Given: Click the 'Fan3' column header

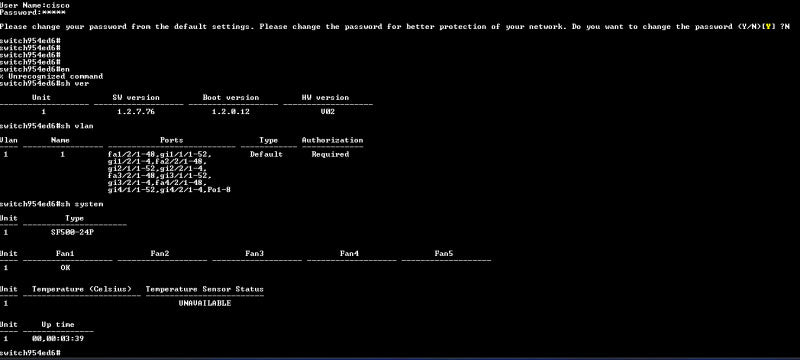Looking at the screenshot, I should pyautogui.click(x=255, y=253).
